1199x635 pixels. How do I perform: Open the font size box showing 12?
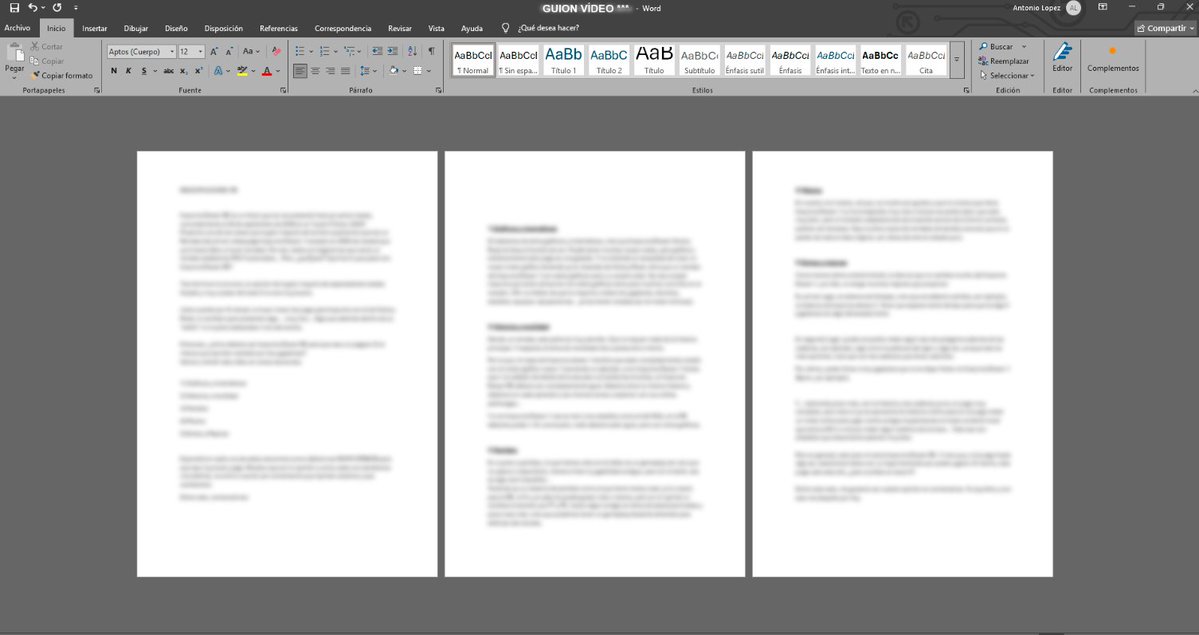tap(191, 51)
